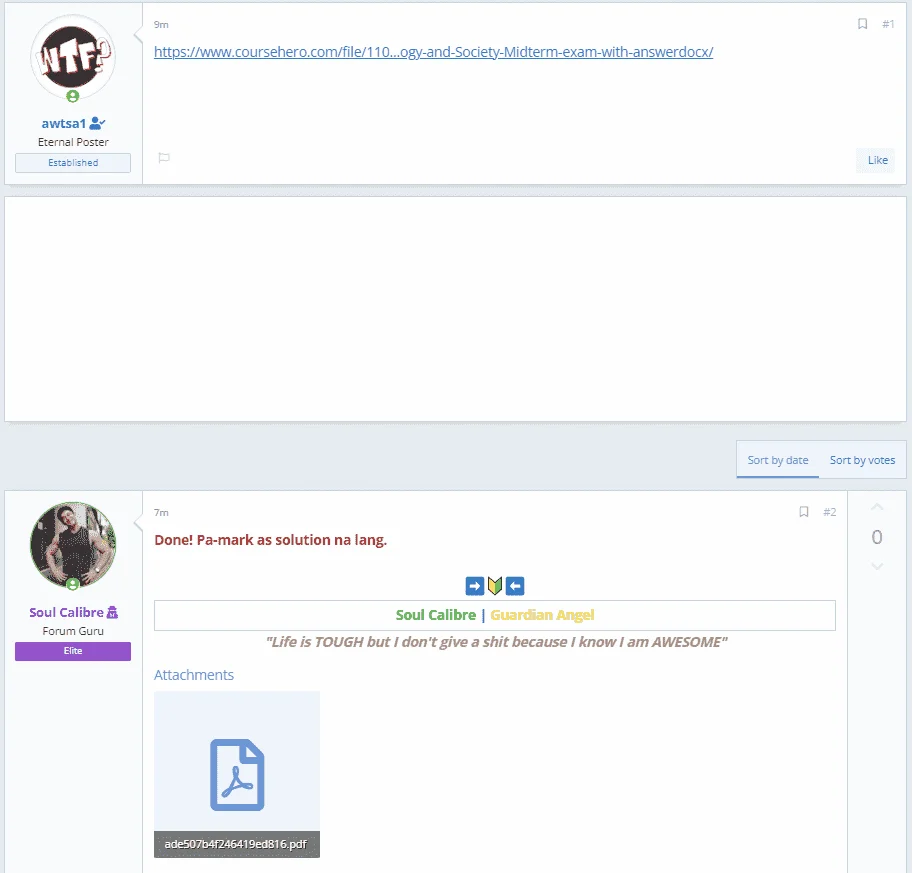Image resolution: width=912 pixels, height=873 pixels.
Task: Click the 7m timestamp on post #2
Action: point(161,512)
